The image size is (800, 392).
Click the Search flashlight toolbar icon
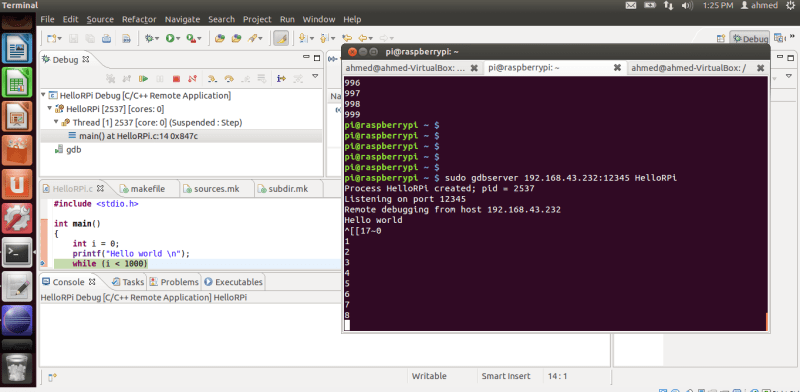[x=252, y=38]
